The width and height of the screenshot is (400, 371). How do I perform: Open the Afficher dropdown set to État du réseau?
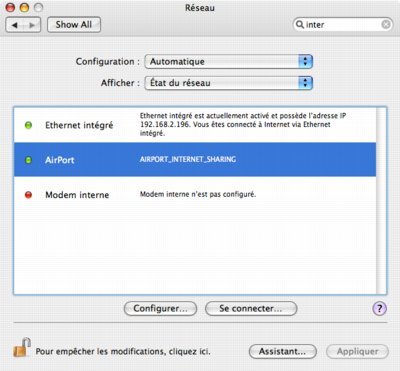[x=228, y=83]
